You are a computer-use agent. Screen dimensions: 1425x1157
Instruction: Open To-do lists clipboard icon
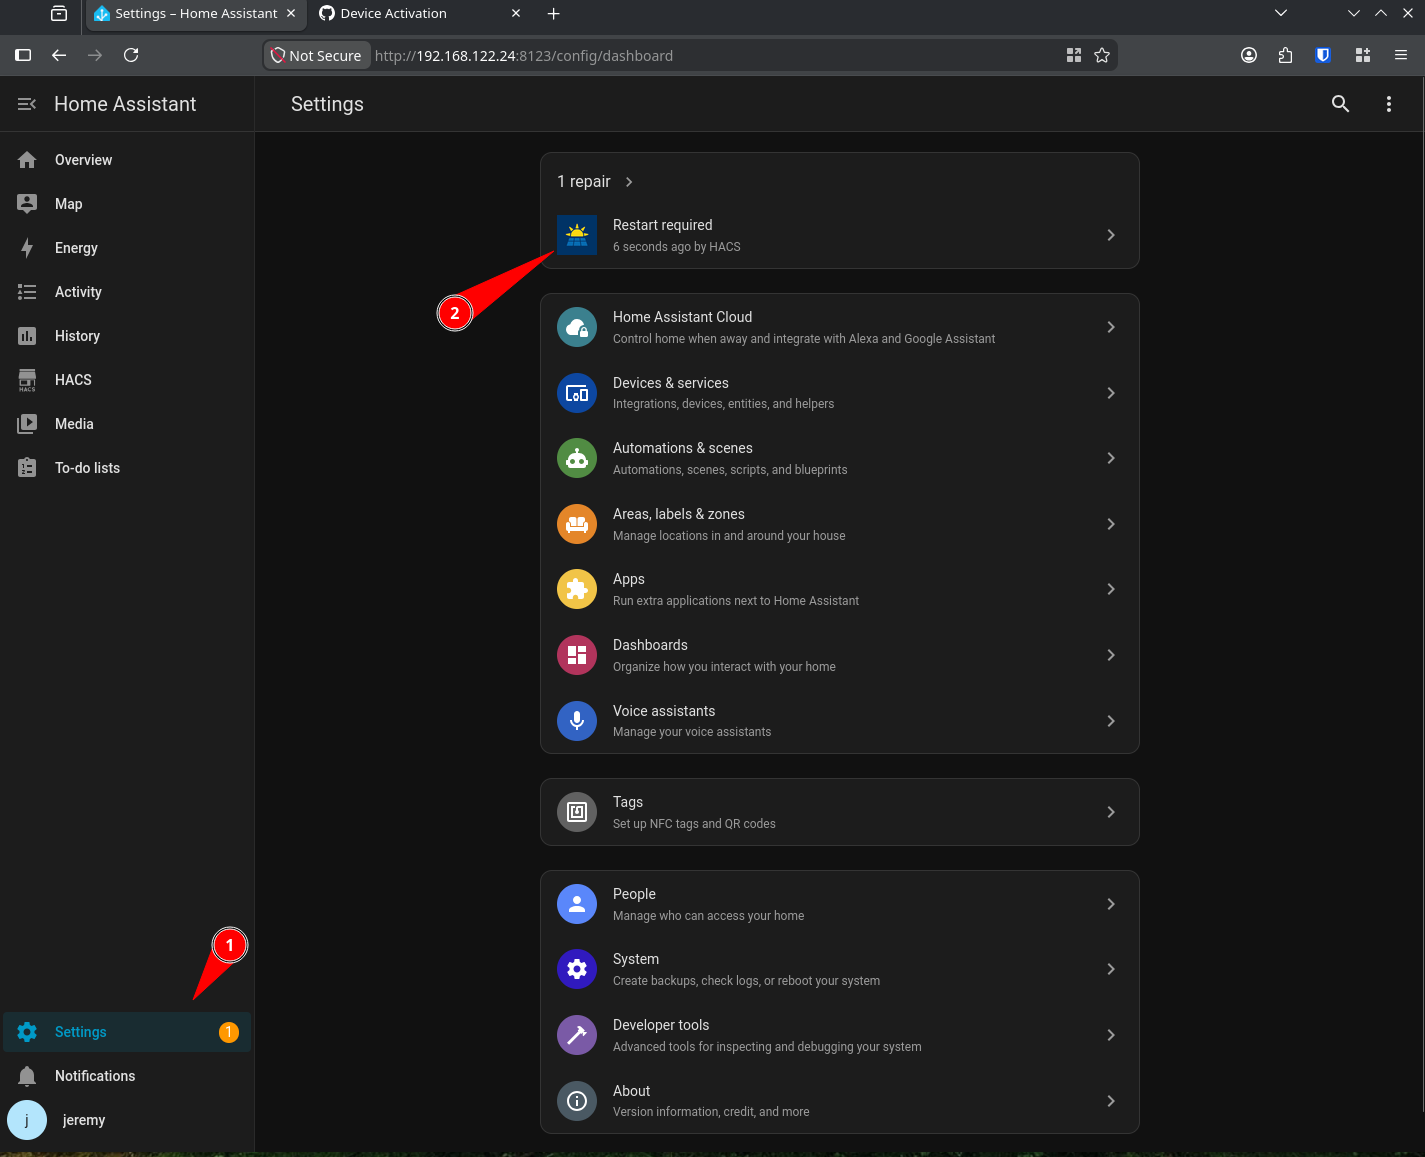27,468
